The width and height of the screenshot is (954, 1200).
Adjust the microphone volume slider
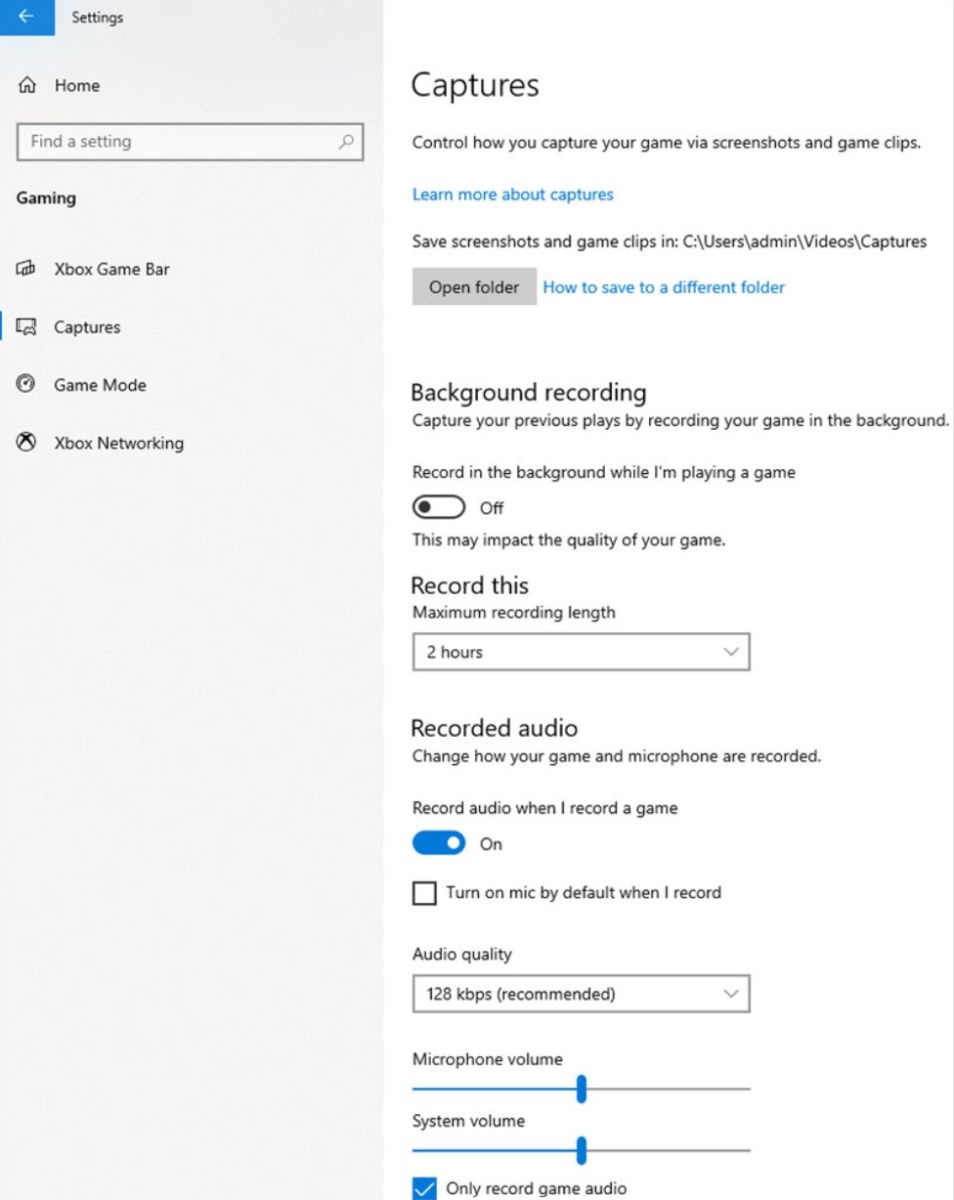point(581,1089)
